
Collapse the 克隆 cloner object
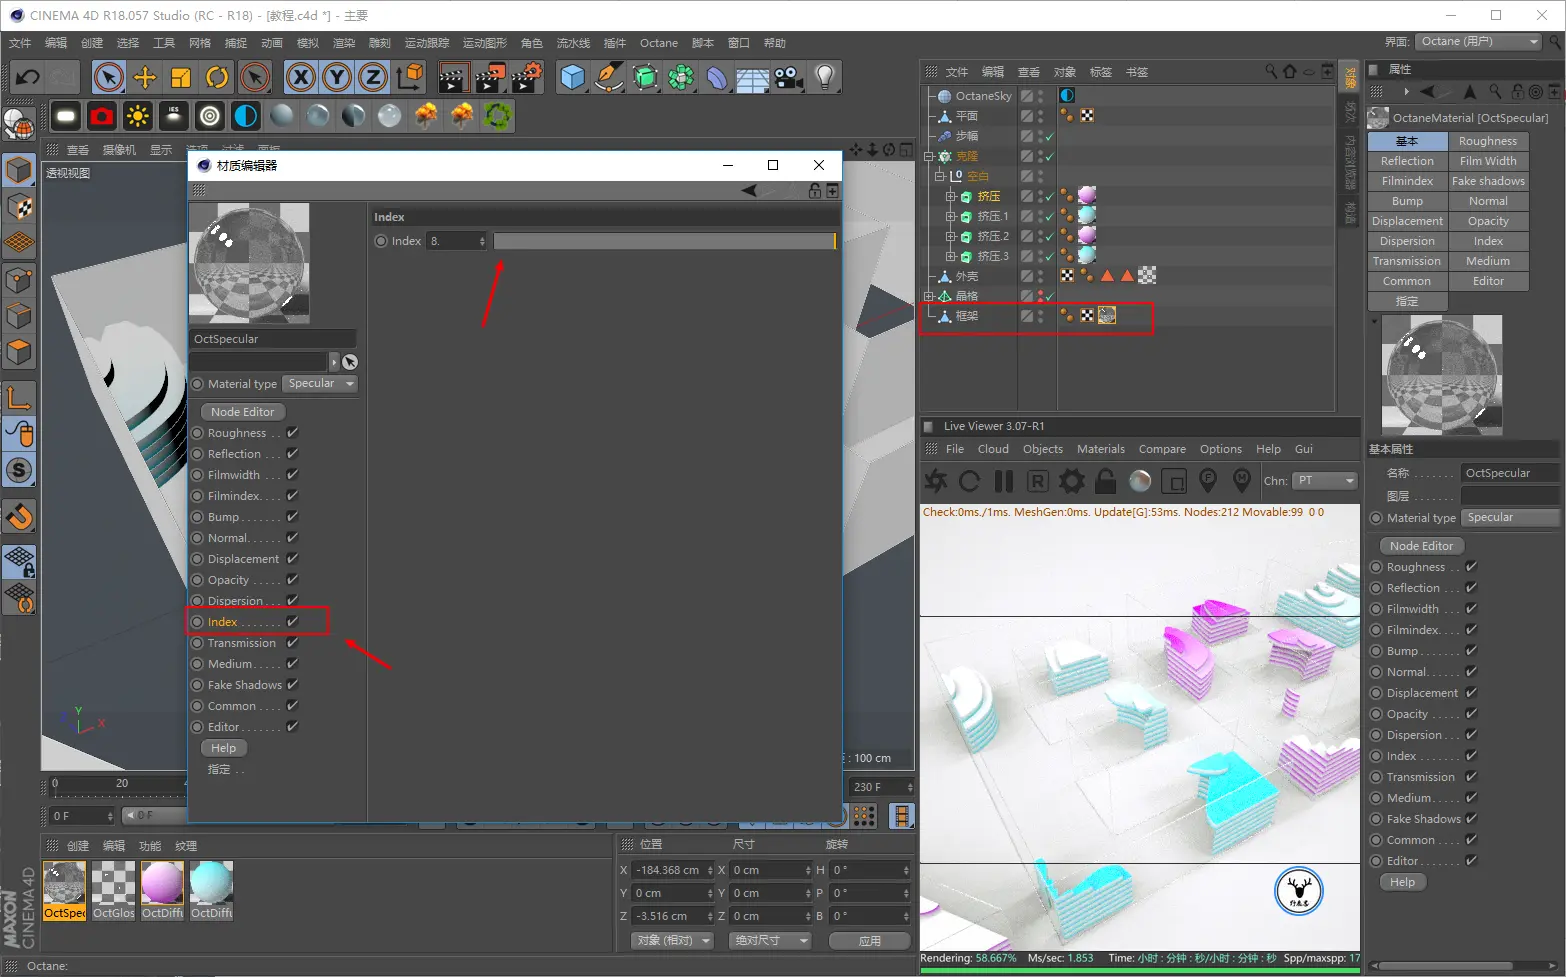pyautogui.click(x=928, y=156)
